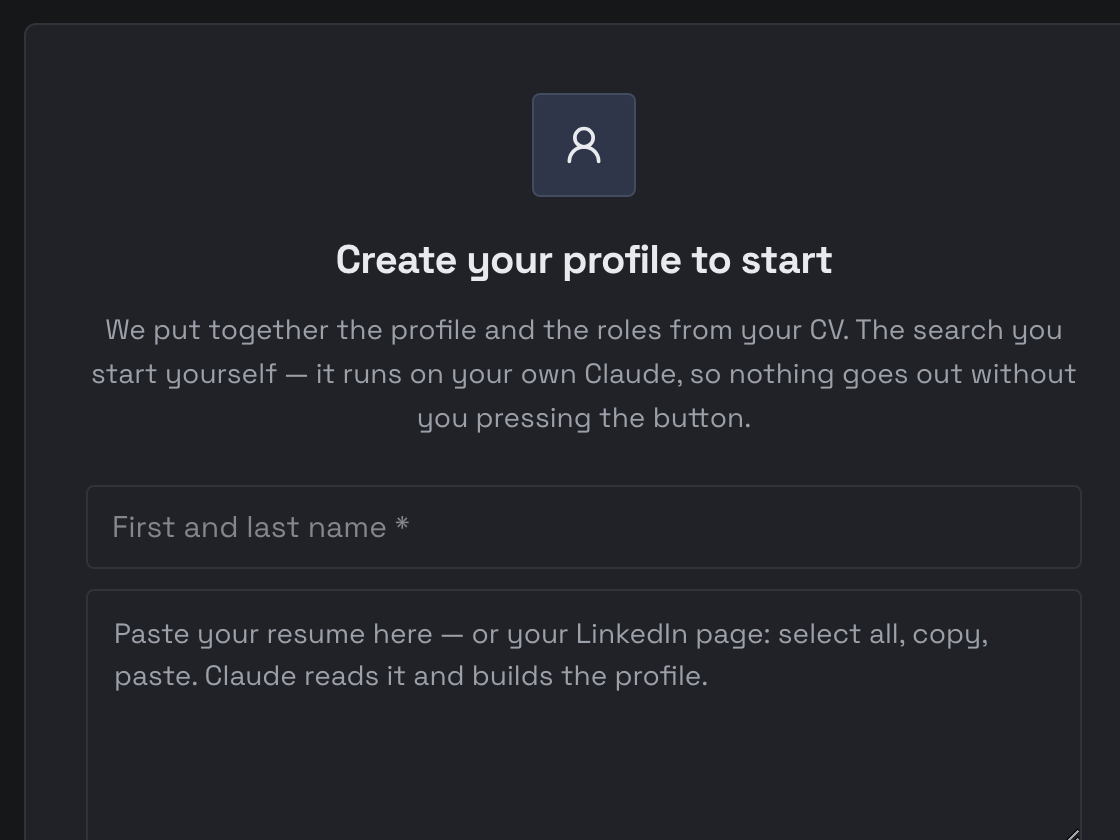Select the blue avatar placeholder tile

pos(584,145)
